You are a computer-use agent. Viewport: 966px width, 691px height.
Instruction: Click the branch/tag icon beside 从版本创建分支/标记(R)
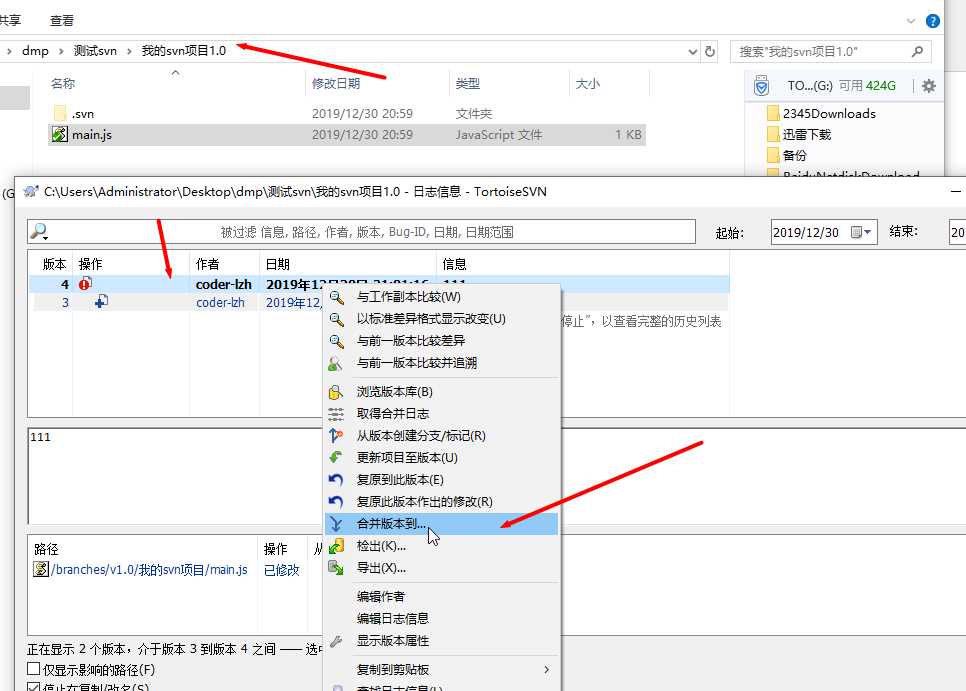coord(336,436)
